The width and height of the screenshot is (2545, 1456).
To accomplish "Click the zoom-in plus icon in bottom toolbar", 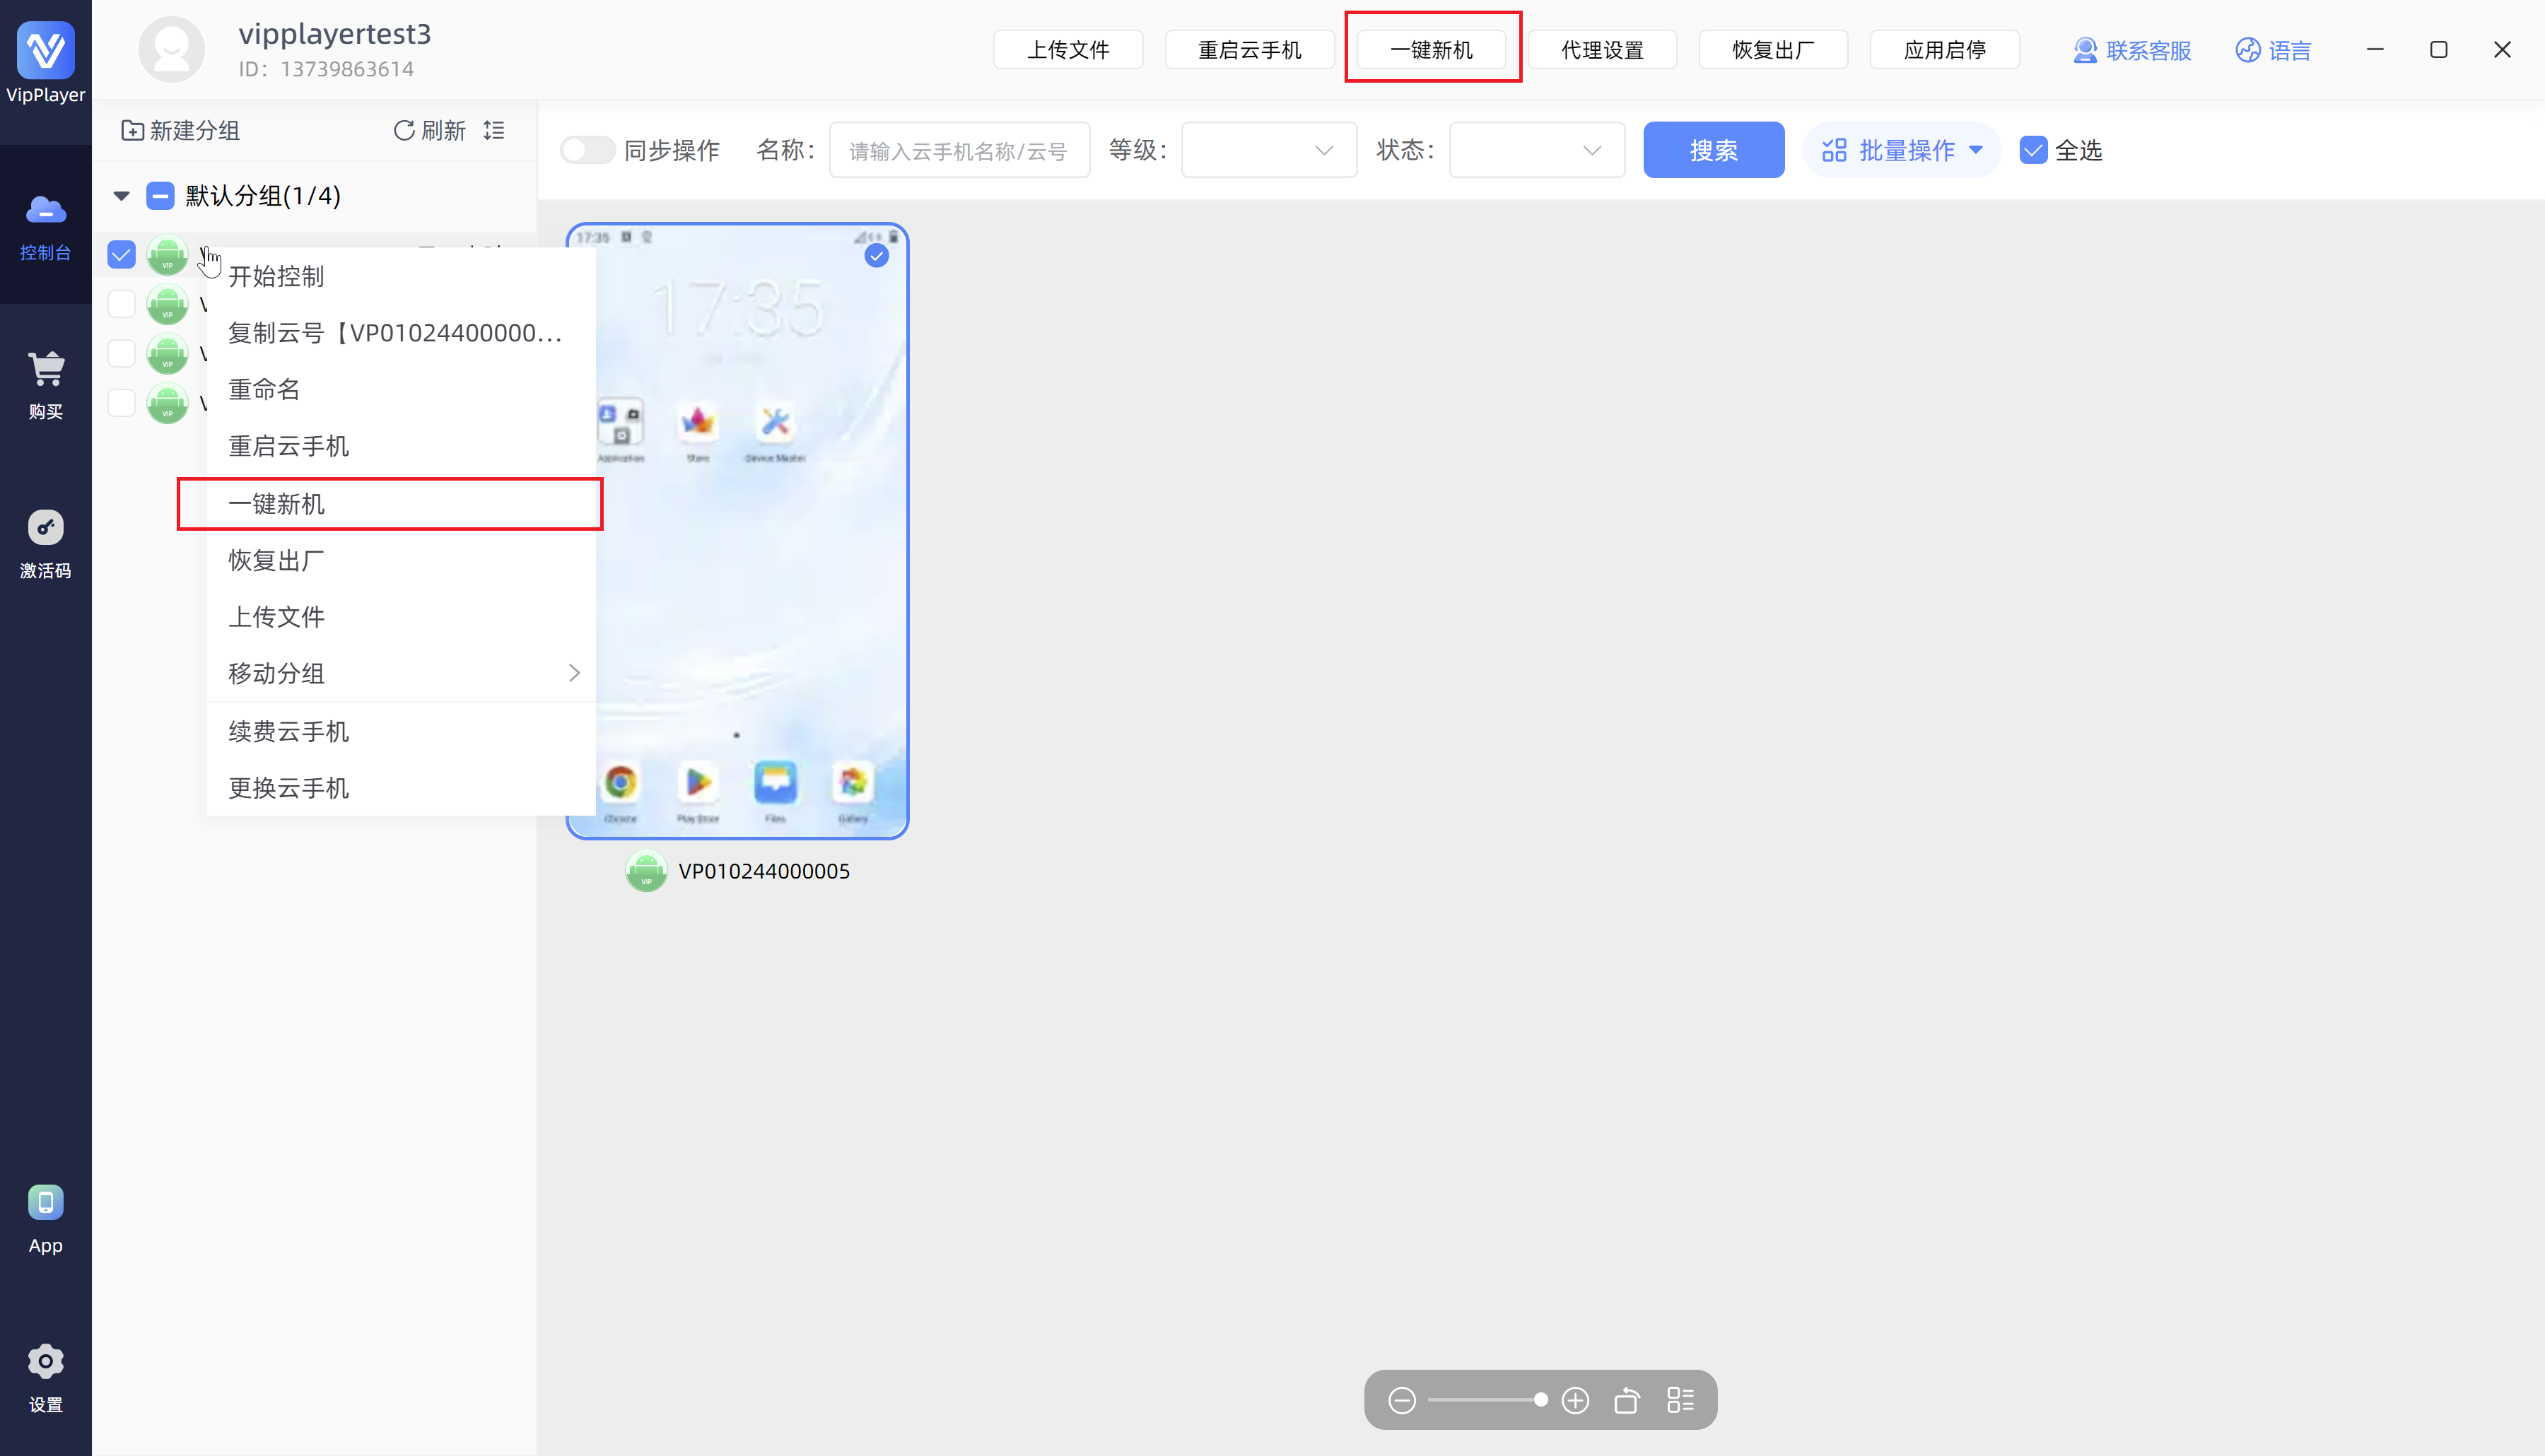I will [x=1575, y=1400].
